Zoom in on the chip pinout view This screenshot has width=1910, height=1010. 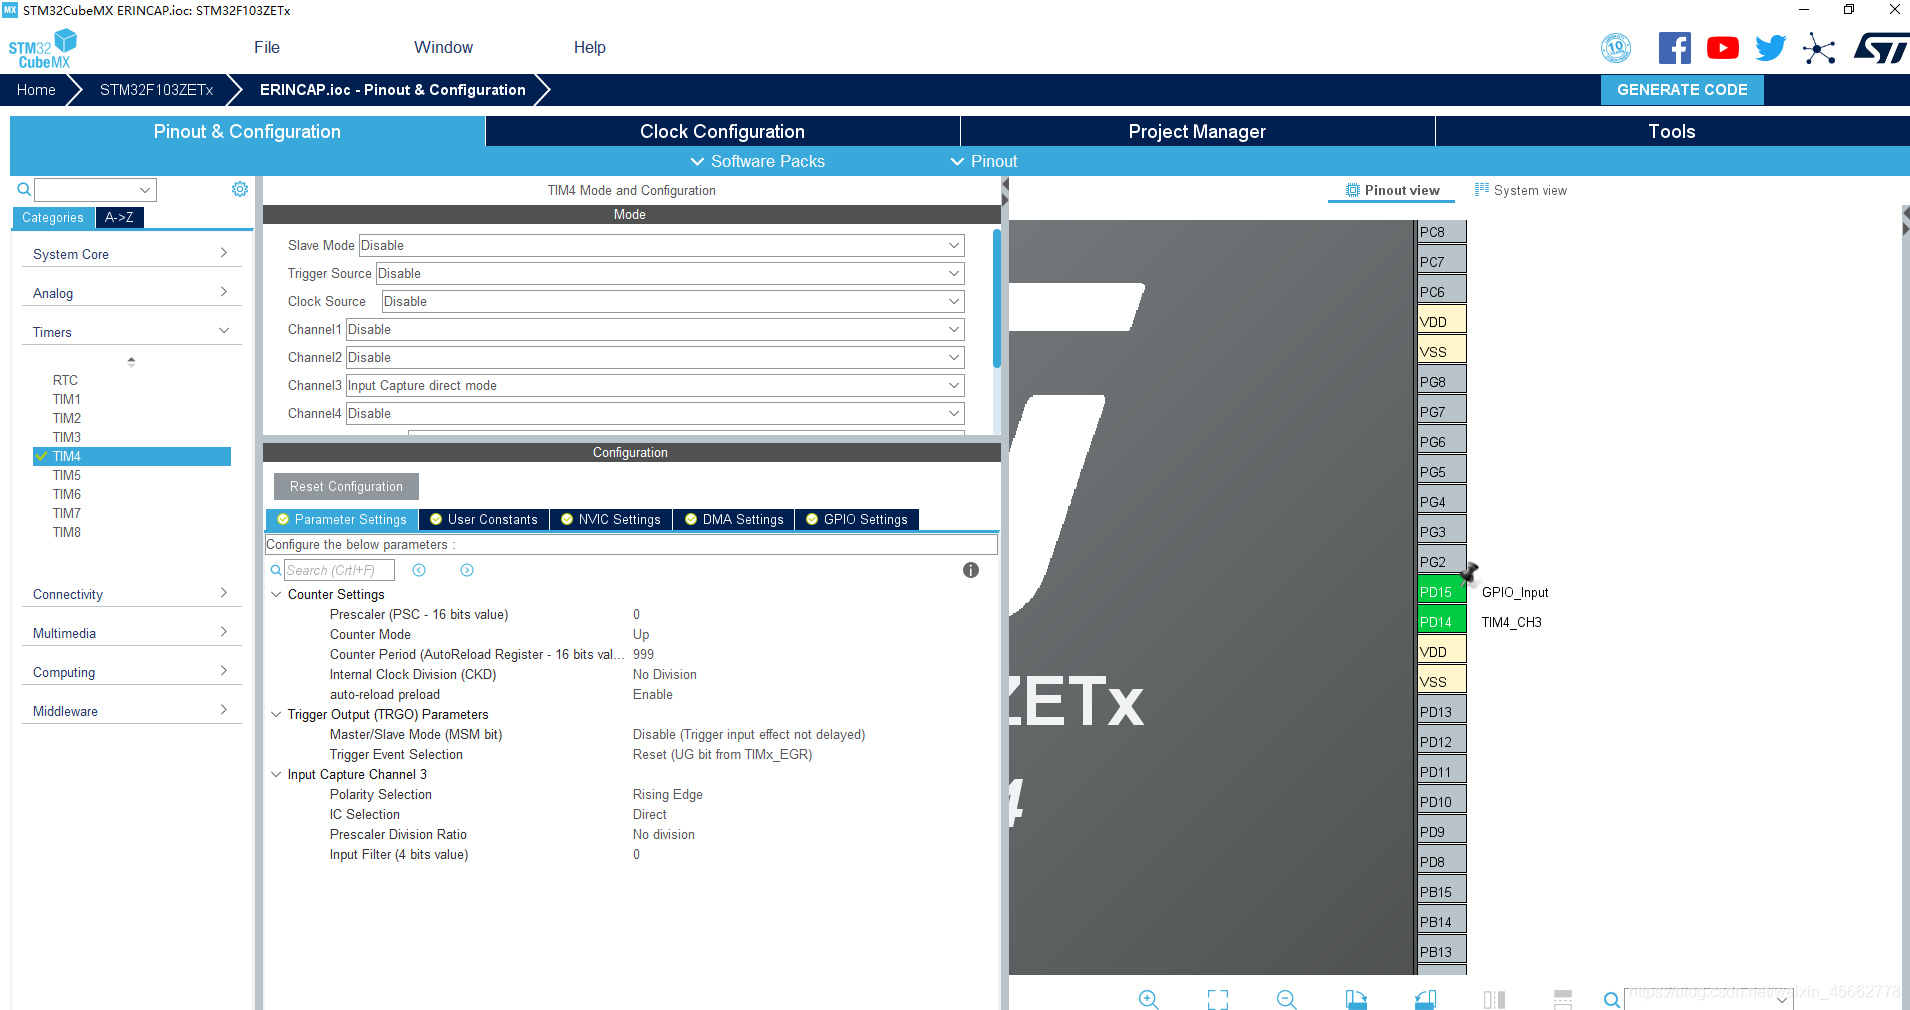click(x=1149, y=999)
